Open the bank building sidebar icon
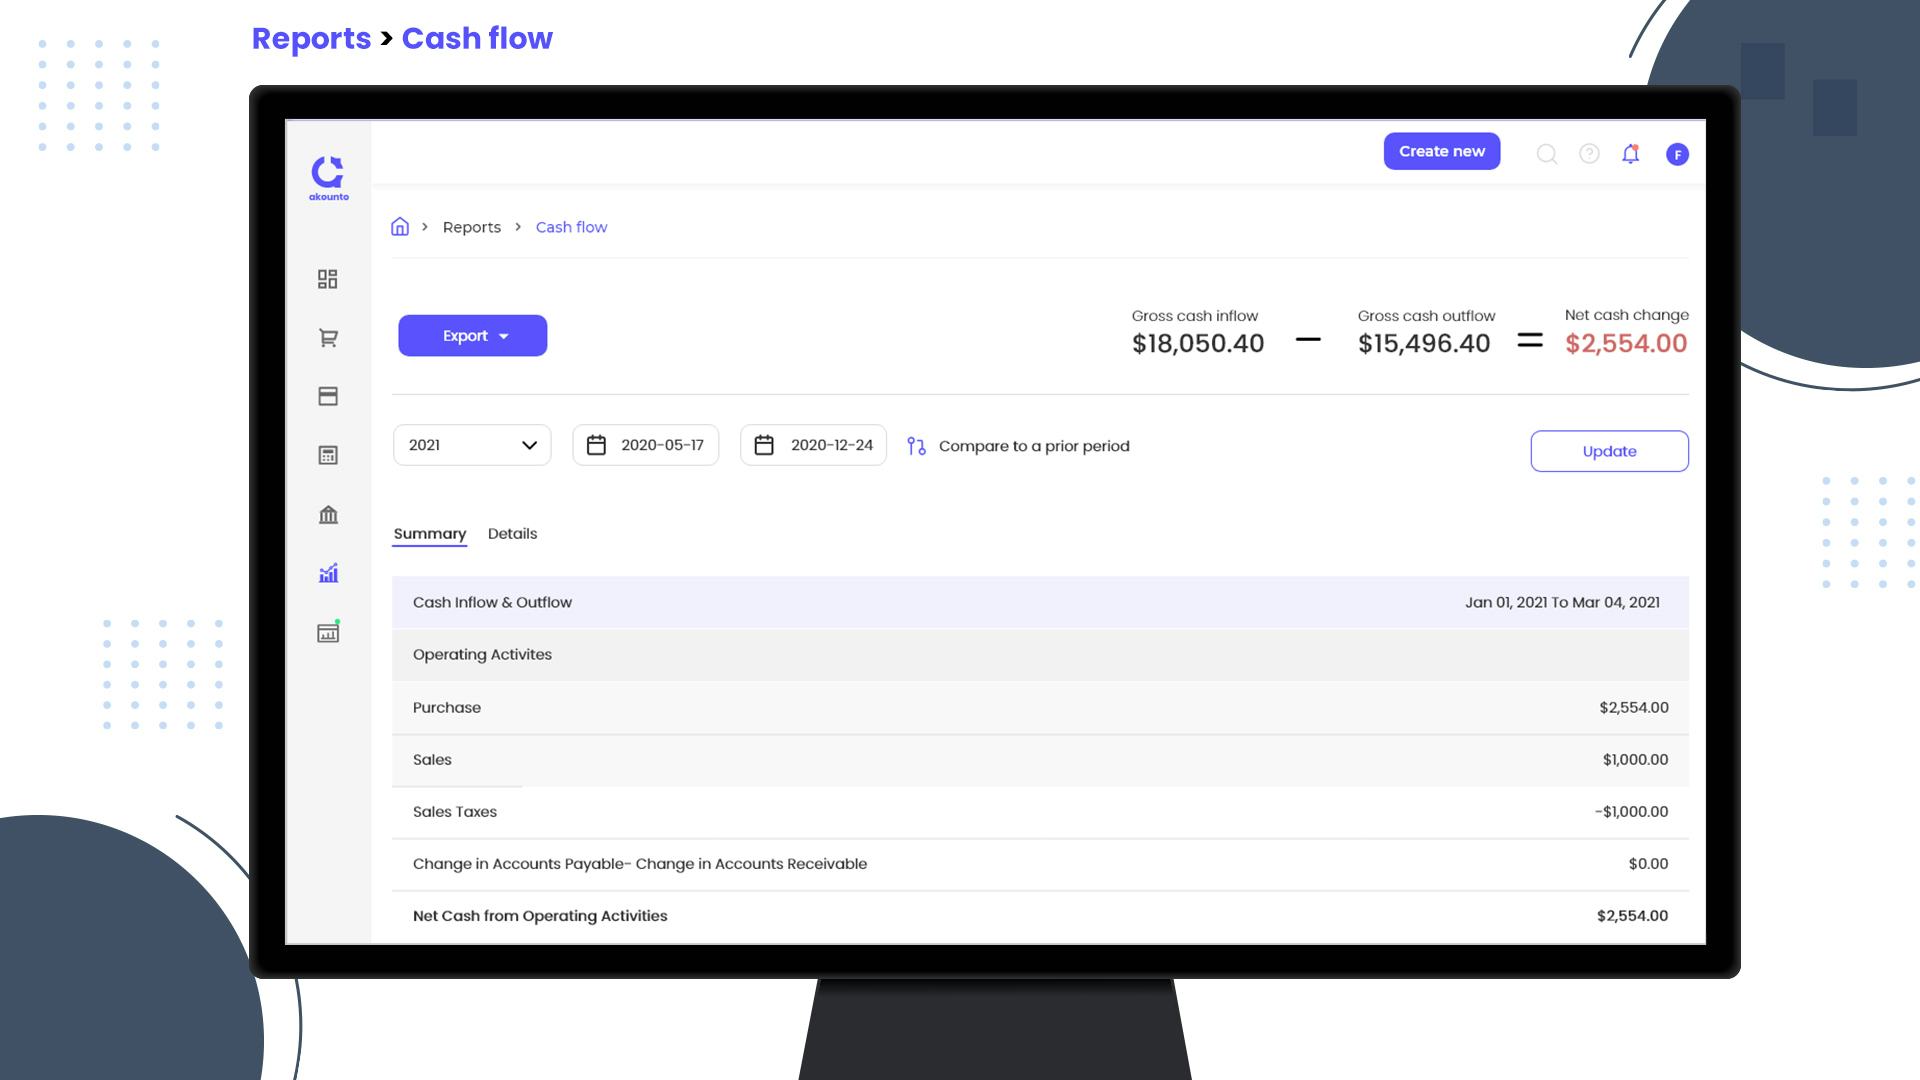1920x1080 pixels. pos(328,515)
